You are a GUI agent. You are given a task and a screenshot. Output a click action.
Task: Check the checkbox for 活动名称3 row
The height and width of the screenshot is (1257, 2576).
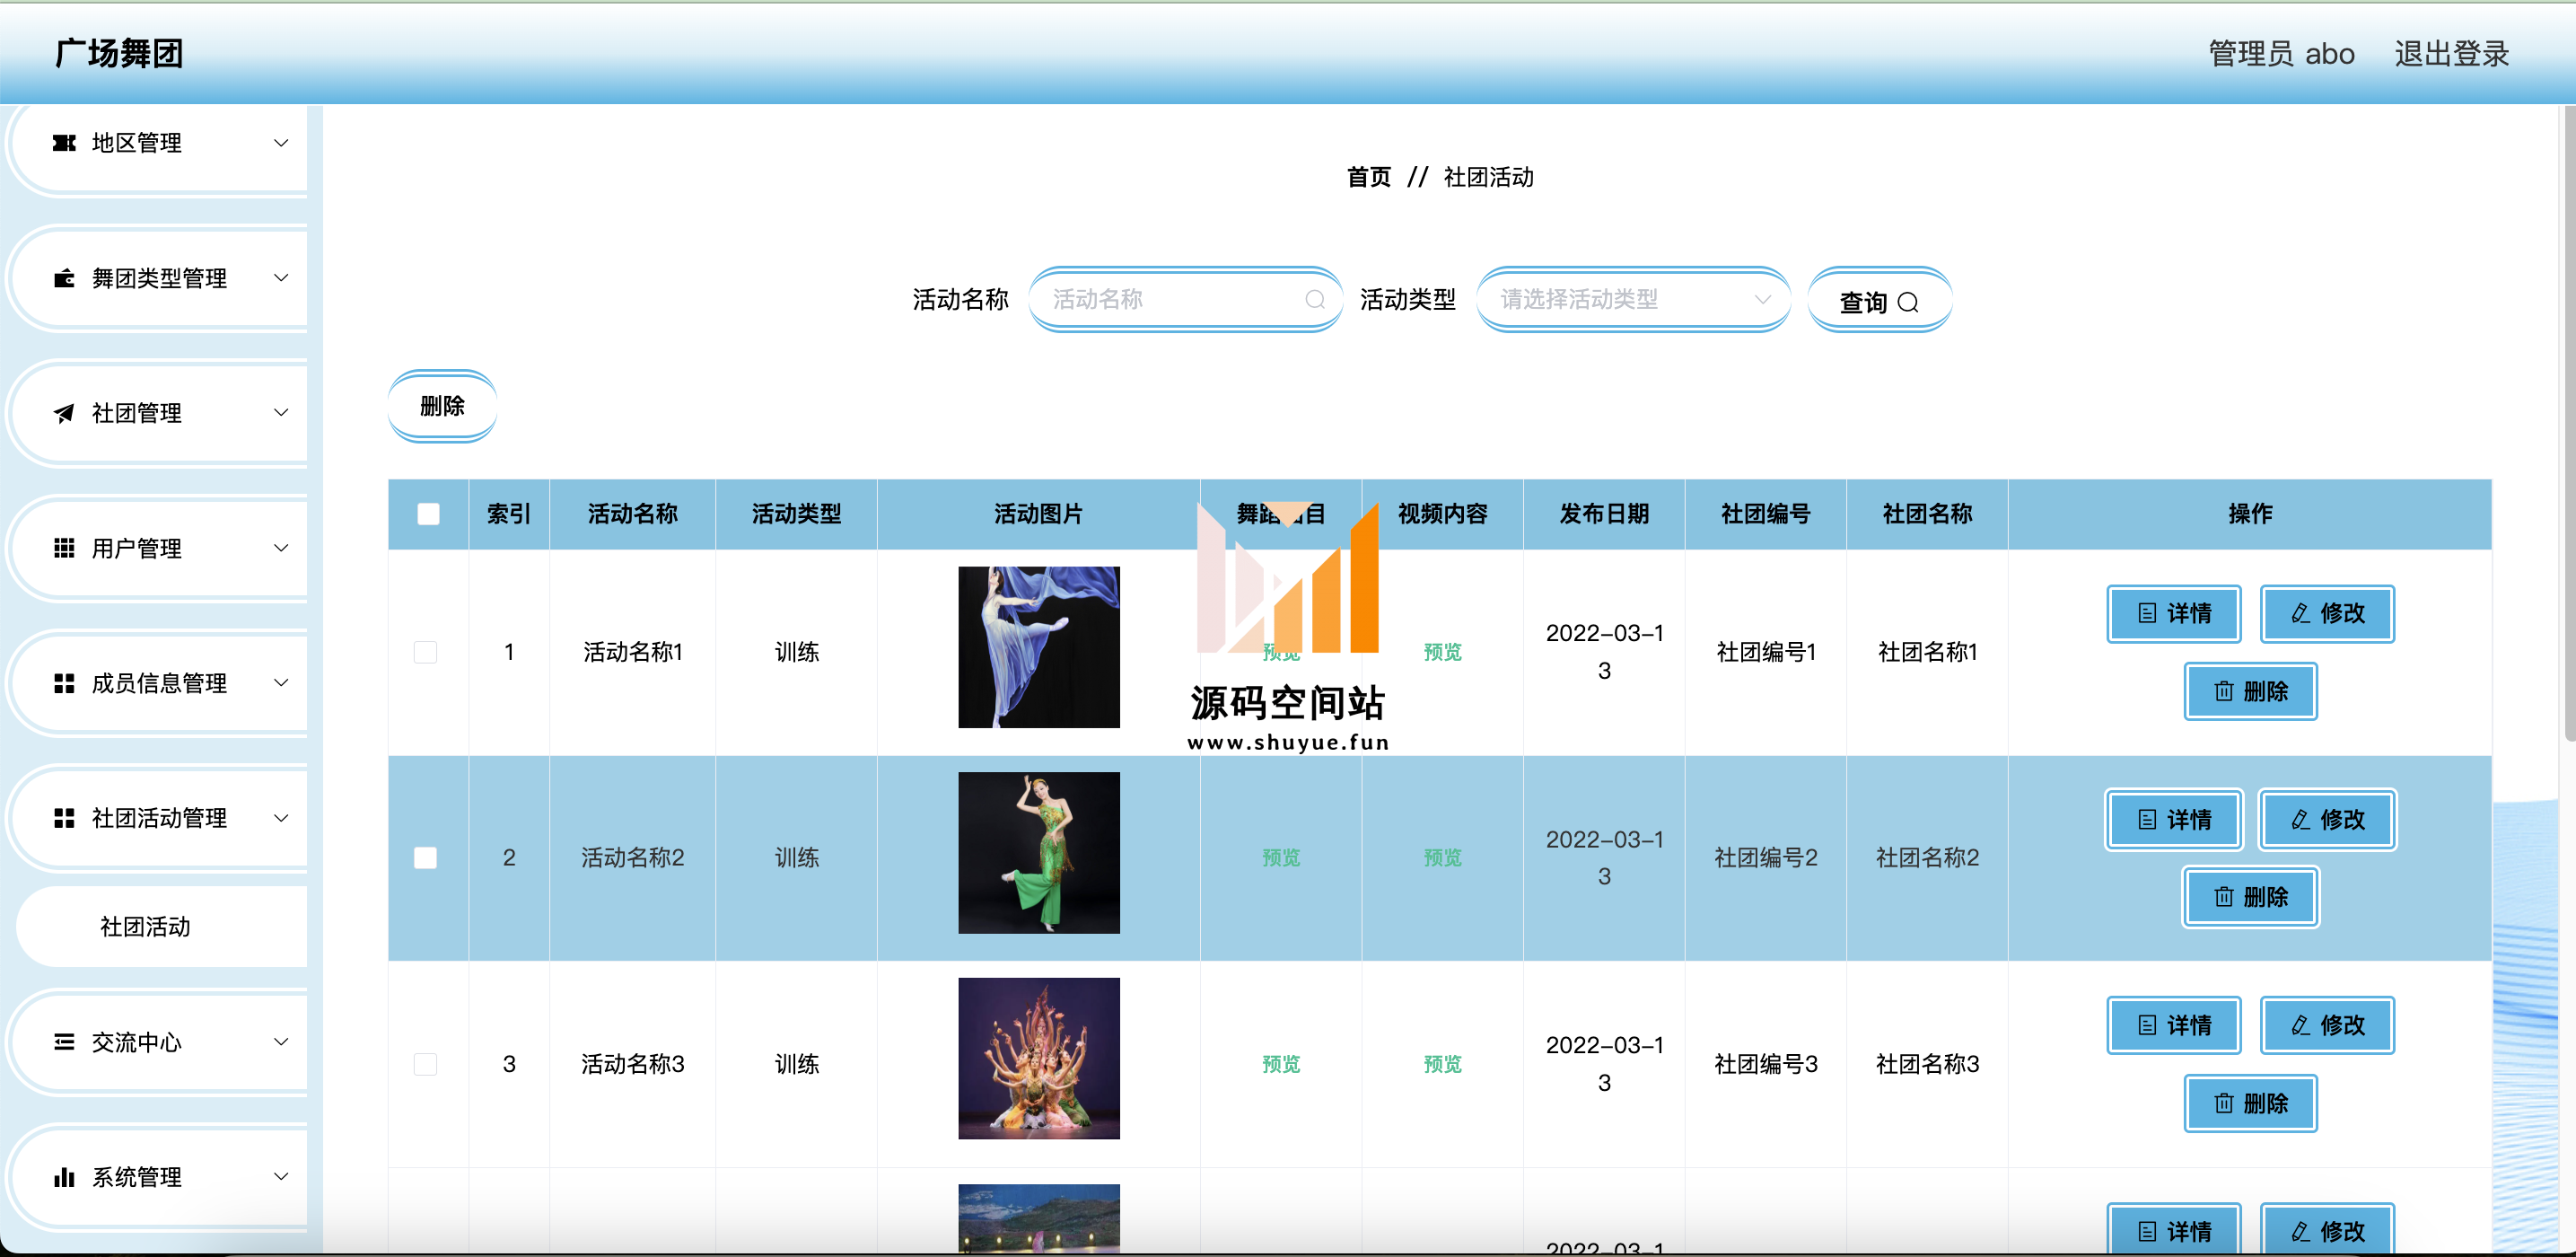coord(425,1064)
